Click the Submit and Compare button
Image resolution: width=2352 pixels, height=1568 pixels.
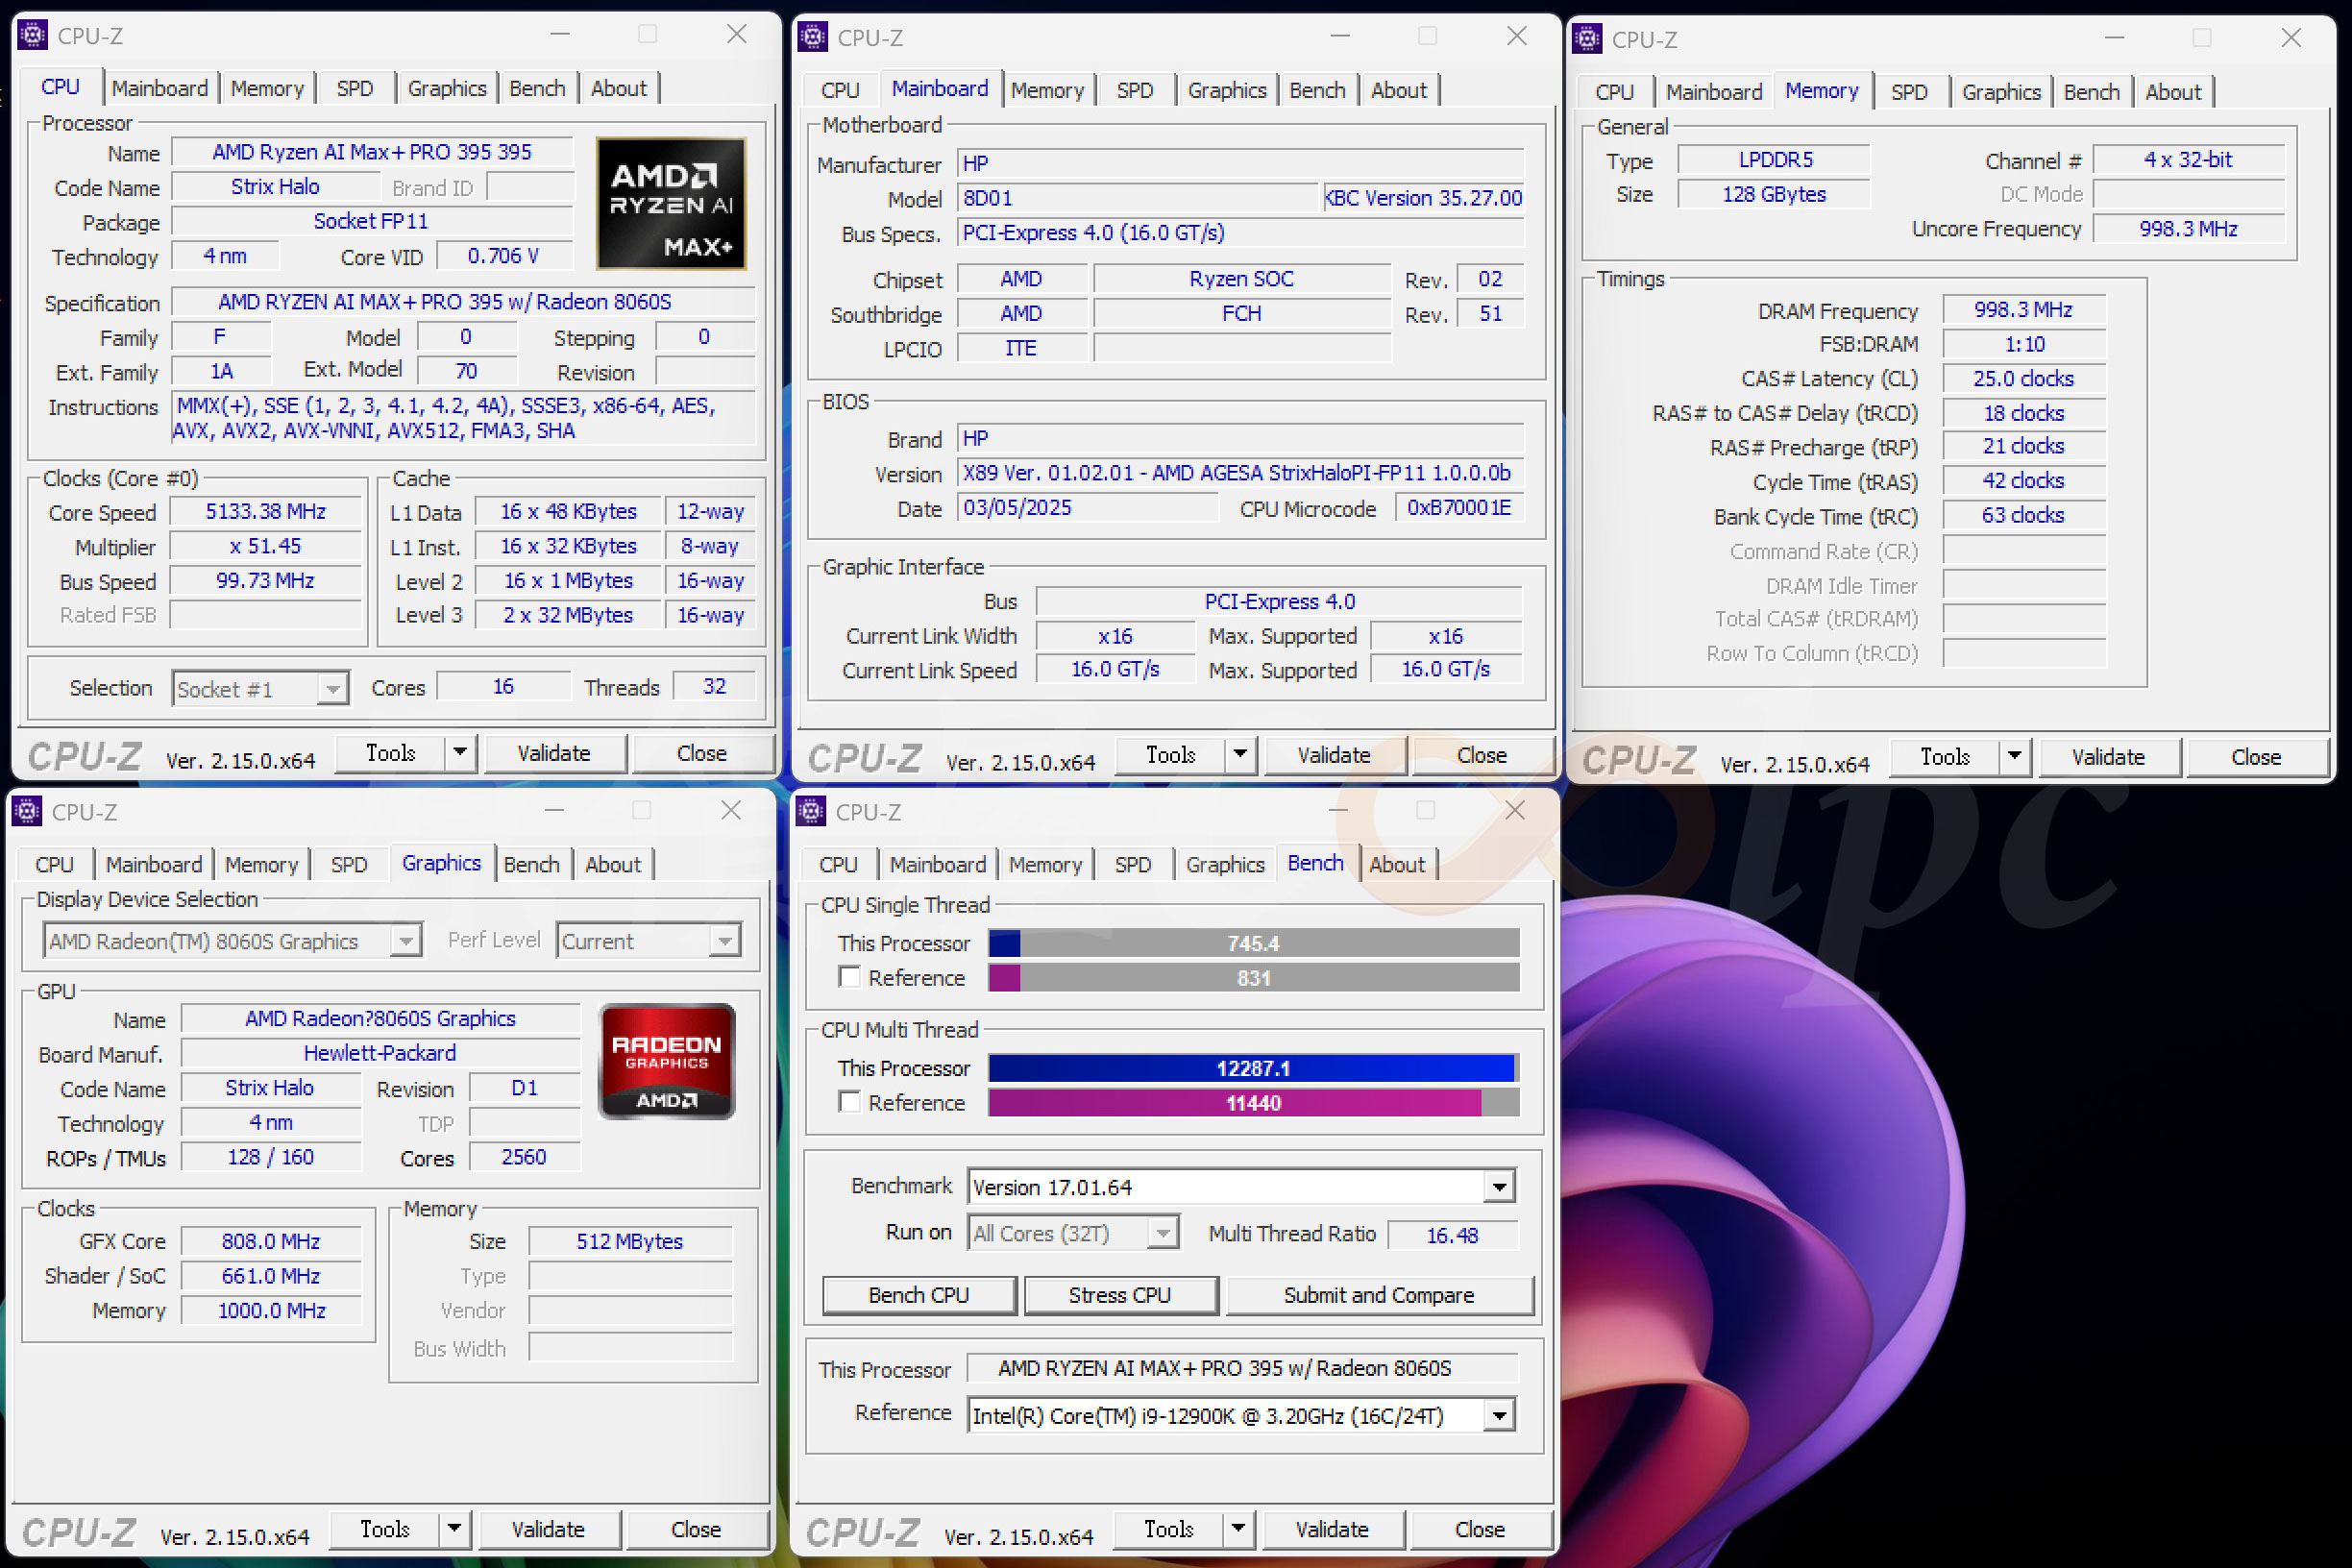(1379, 1295)
